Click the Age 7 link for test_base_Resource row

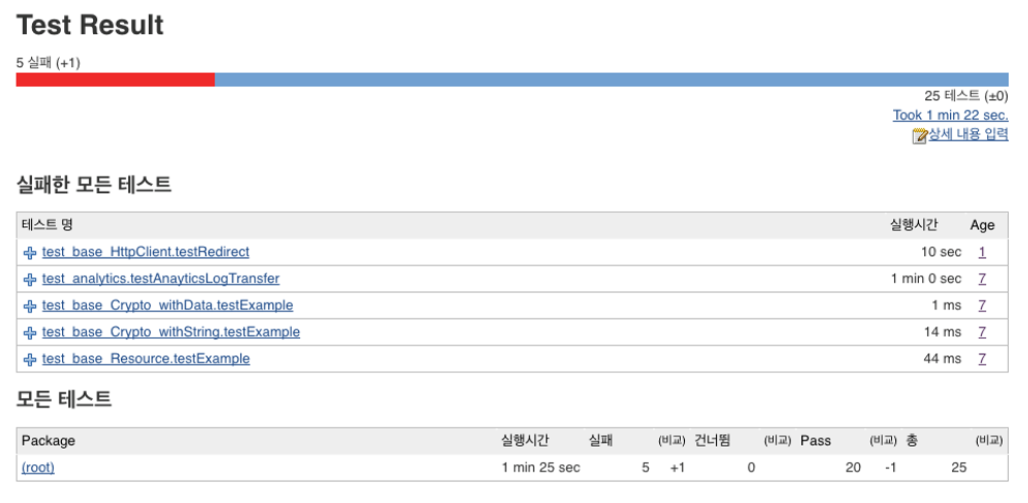[x=982, y=359]
